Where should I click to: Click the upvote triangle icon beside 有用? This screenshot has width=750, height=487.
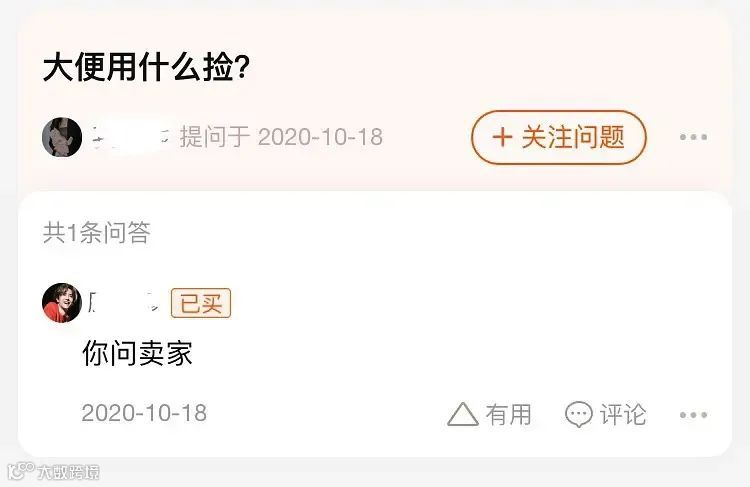point(463,414)
